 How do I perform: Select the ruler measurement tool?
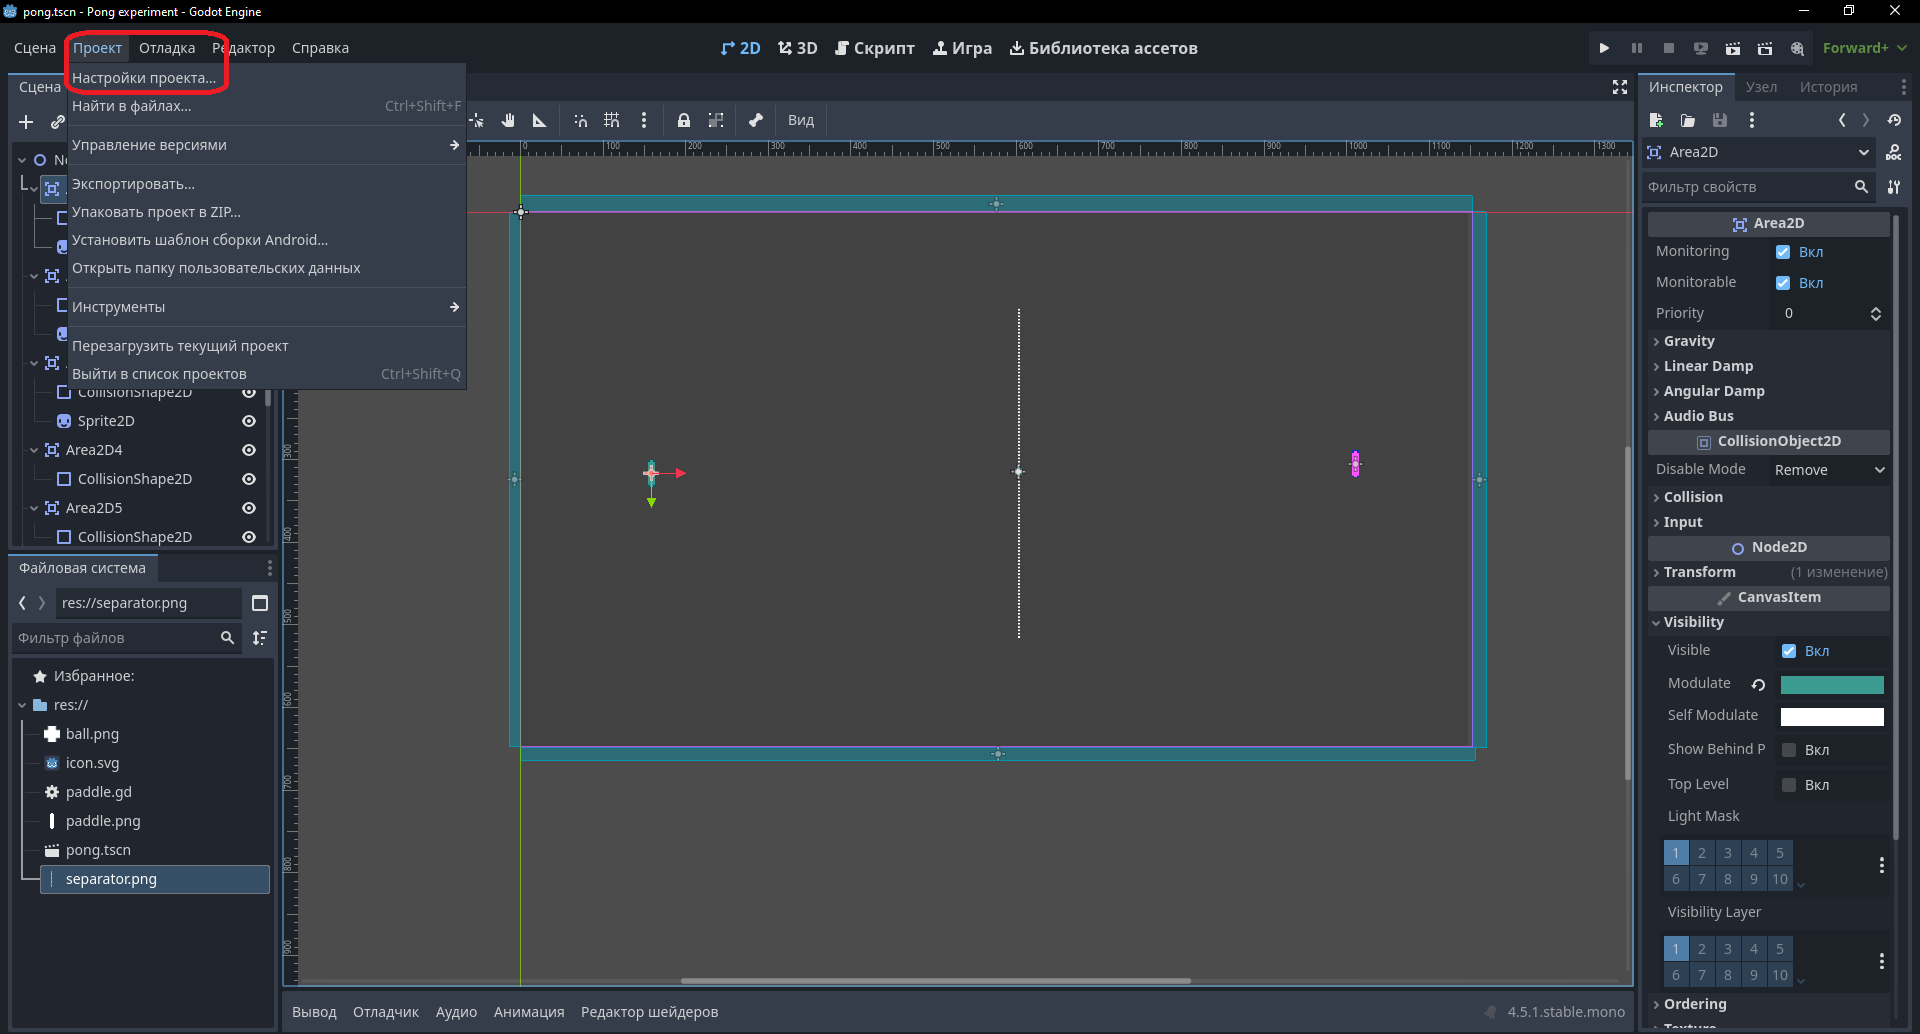click(x=540, y=120)
